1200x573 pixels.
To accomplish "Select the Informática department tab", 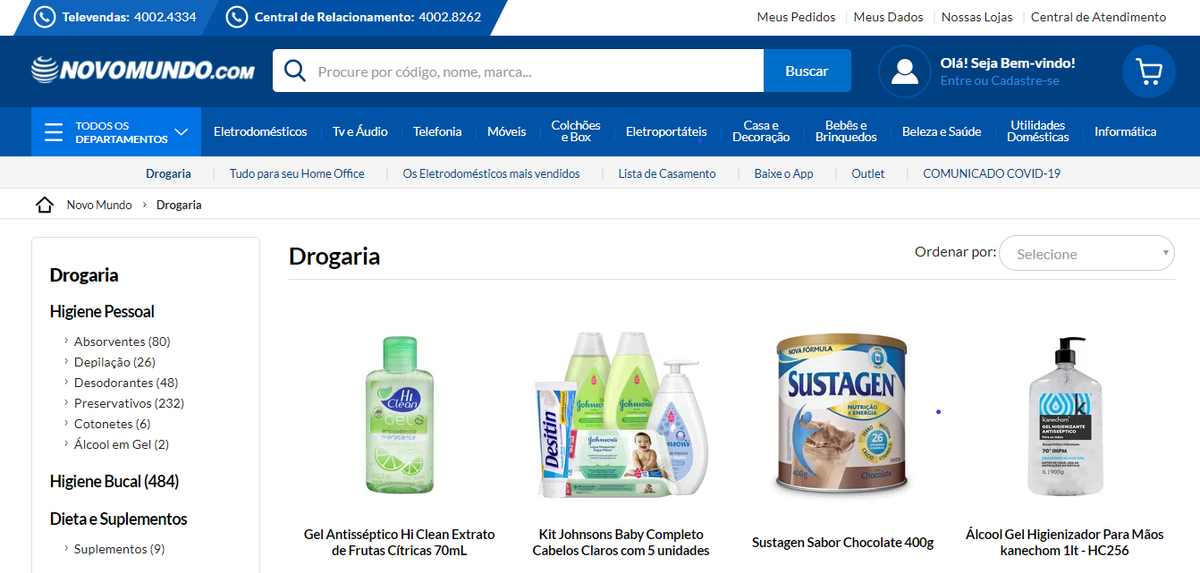I will click(x=1125, y=132).
